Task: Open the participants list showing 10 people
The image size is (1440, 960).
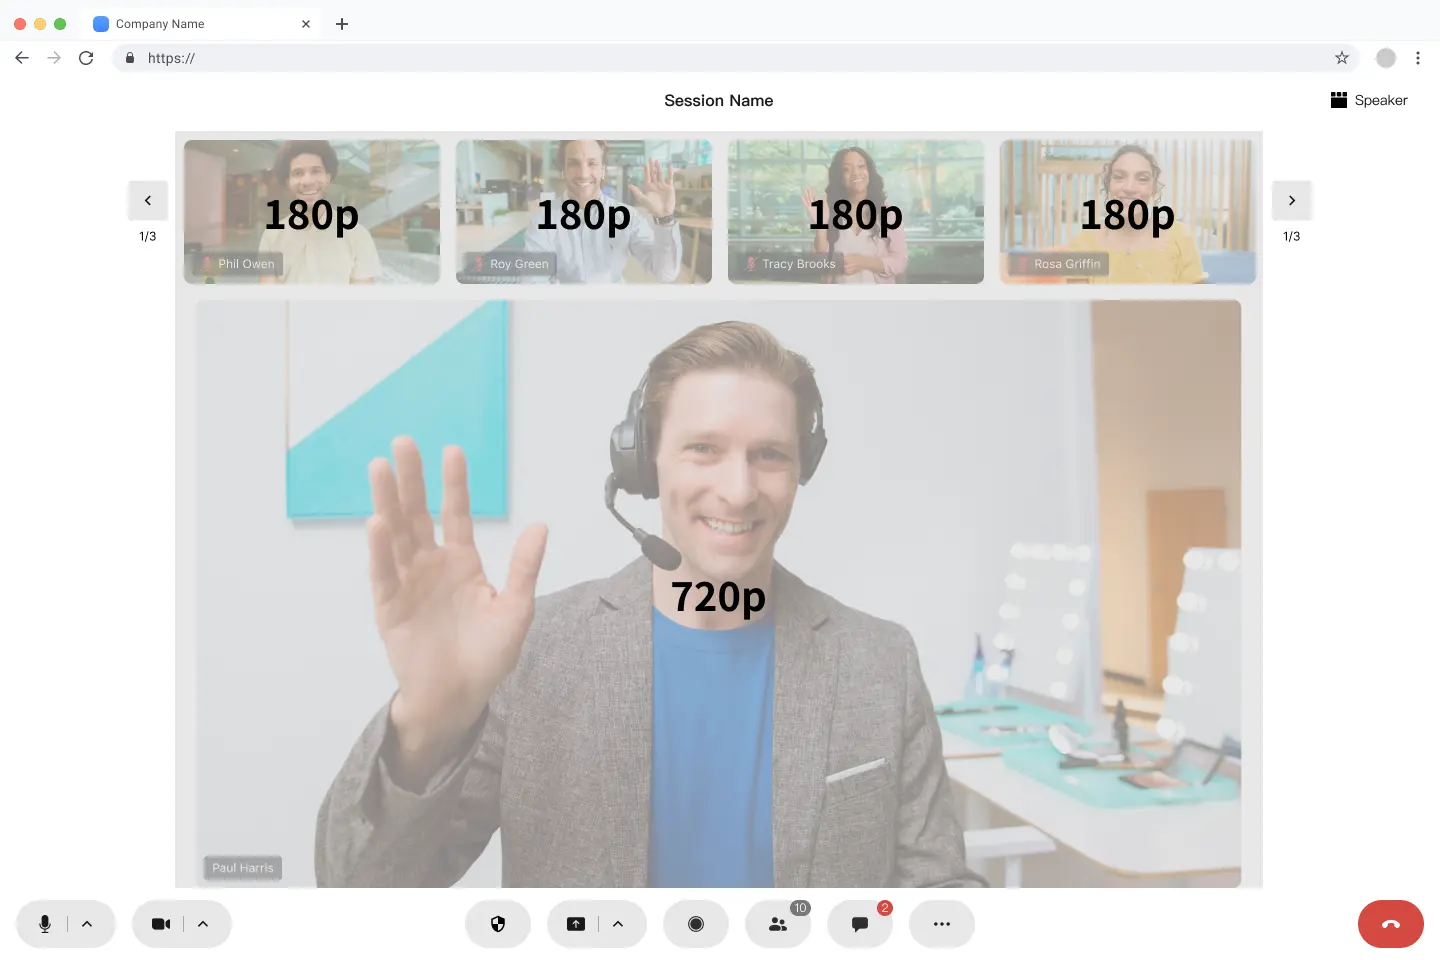Action: point(778,923)
